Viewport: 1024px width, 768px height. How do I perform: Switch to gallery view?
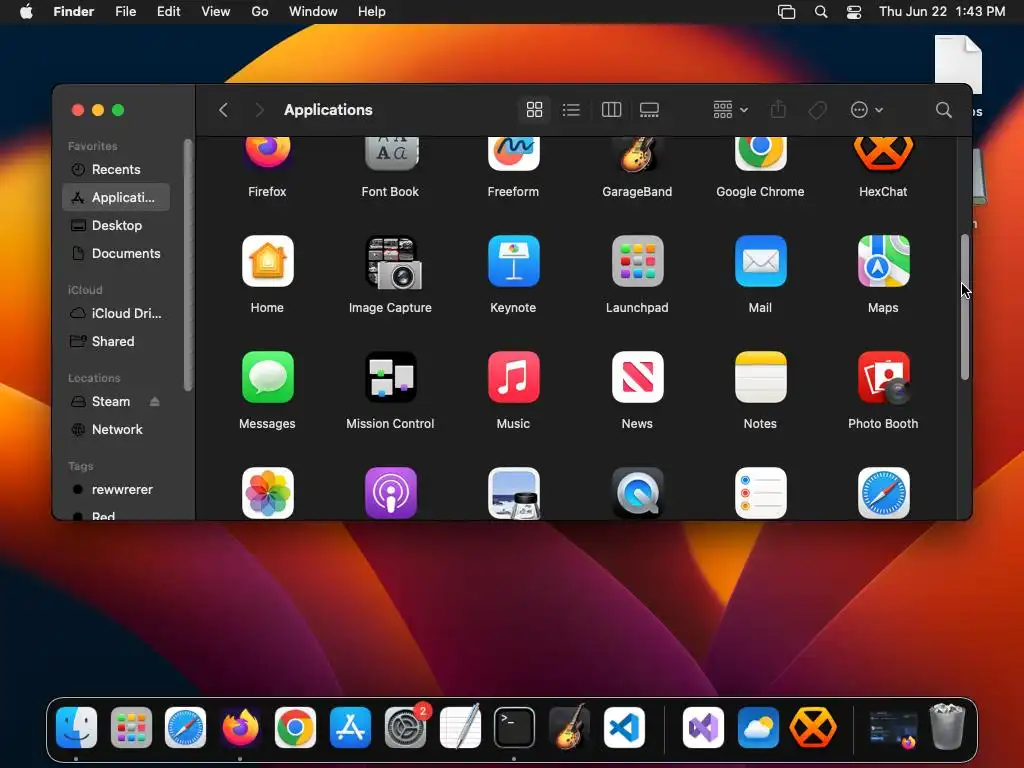click(649, 110)
